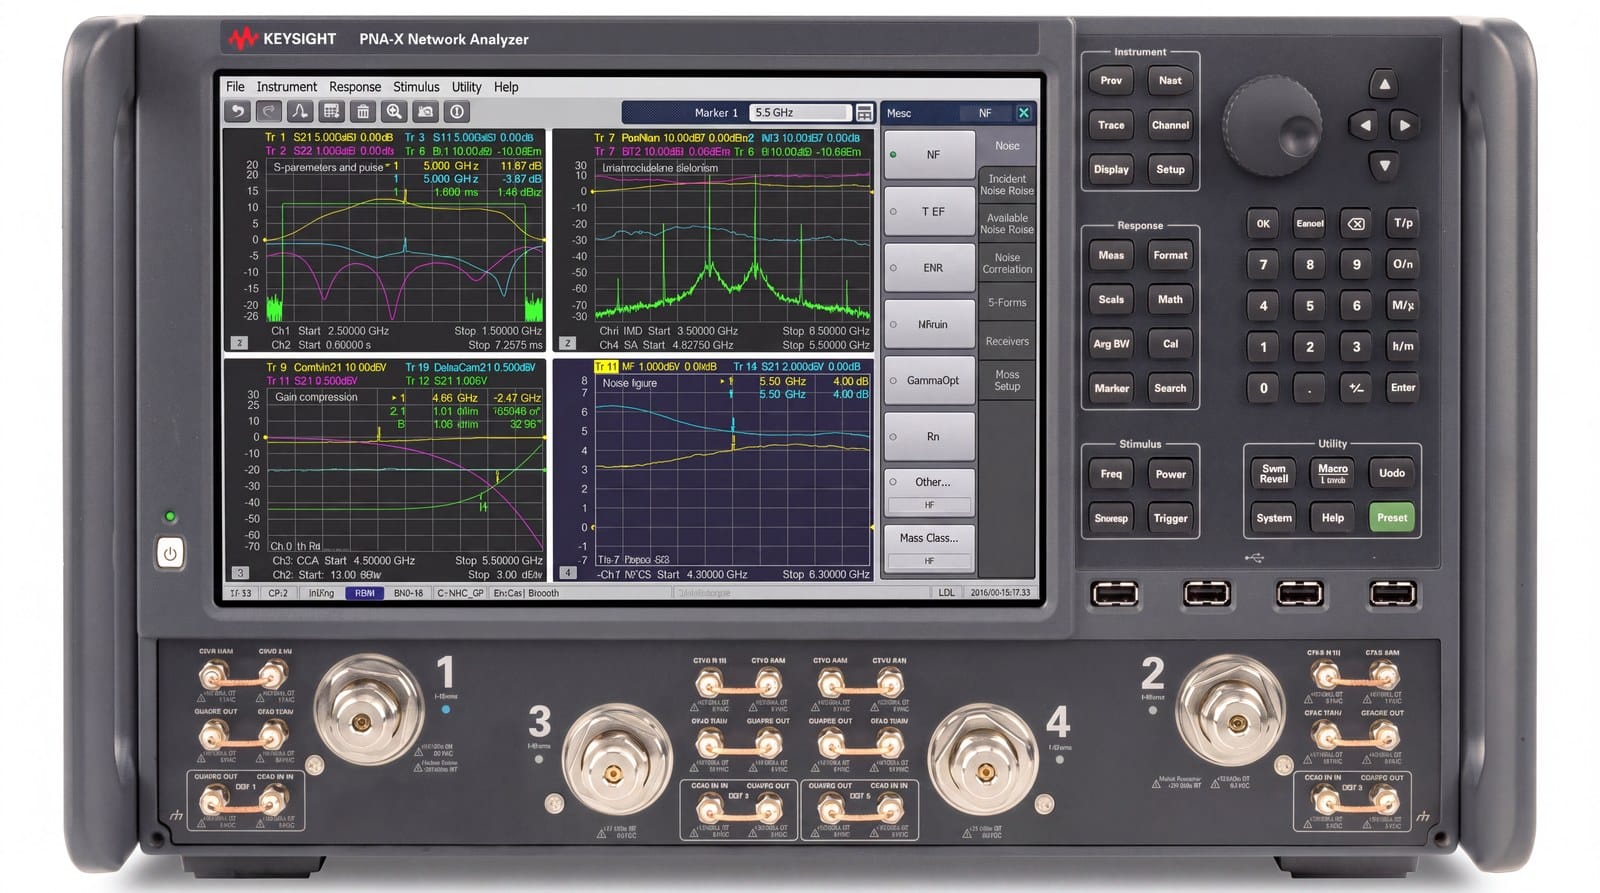The height and width of the screenshot is (893, 1600).
Task: Select the Rn radio softkey
Action: (929, 436)
